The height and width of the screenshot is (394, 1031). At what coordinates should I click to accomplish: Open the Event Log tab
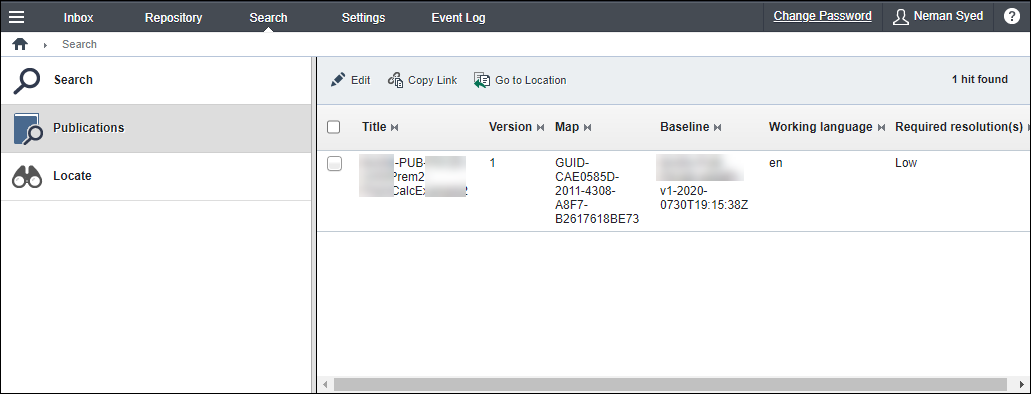[x=458, y=18]
